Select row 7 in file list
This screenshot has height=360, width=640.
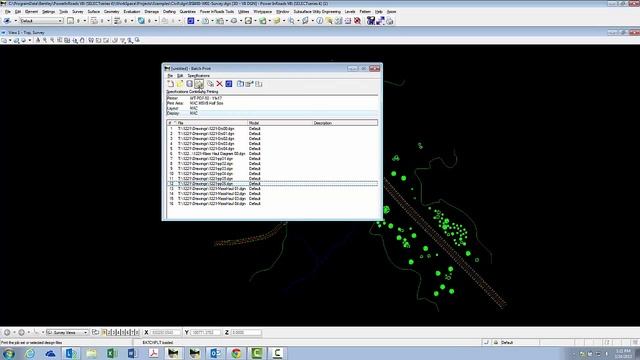click(x=272, y=158)
